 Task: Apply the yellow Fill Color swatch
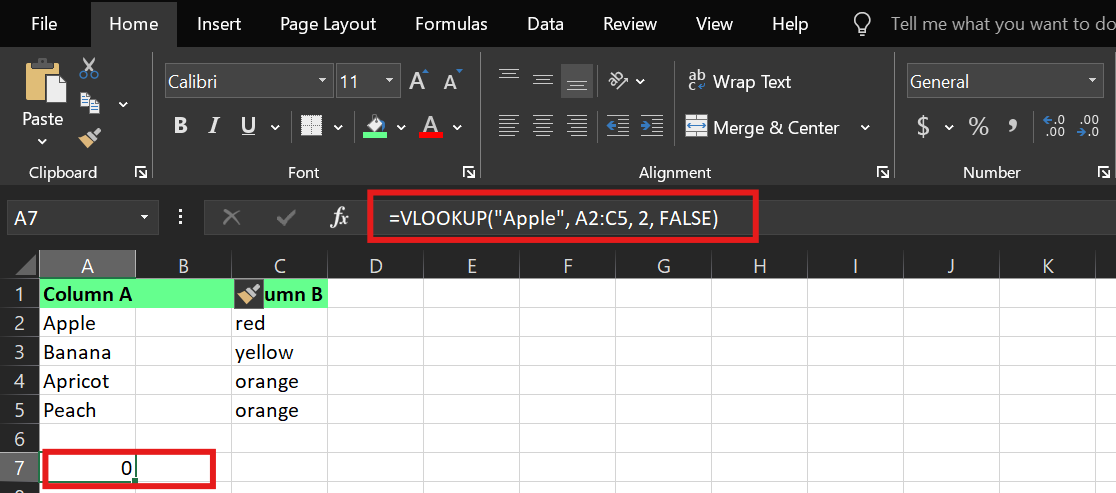tap(376, 127)
